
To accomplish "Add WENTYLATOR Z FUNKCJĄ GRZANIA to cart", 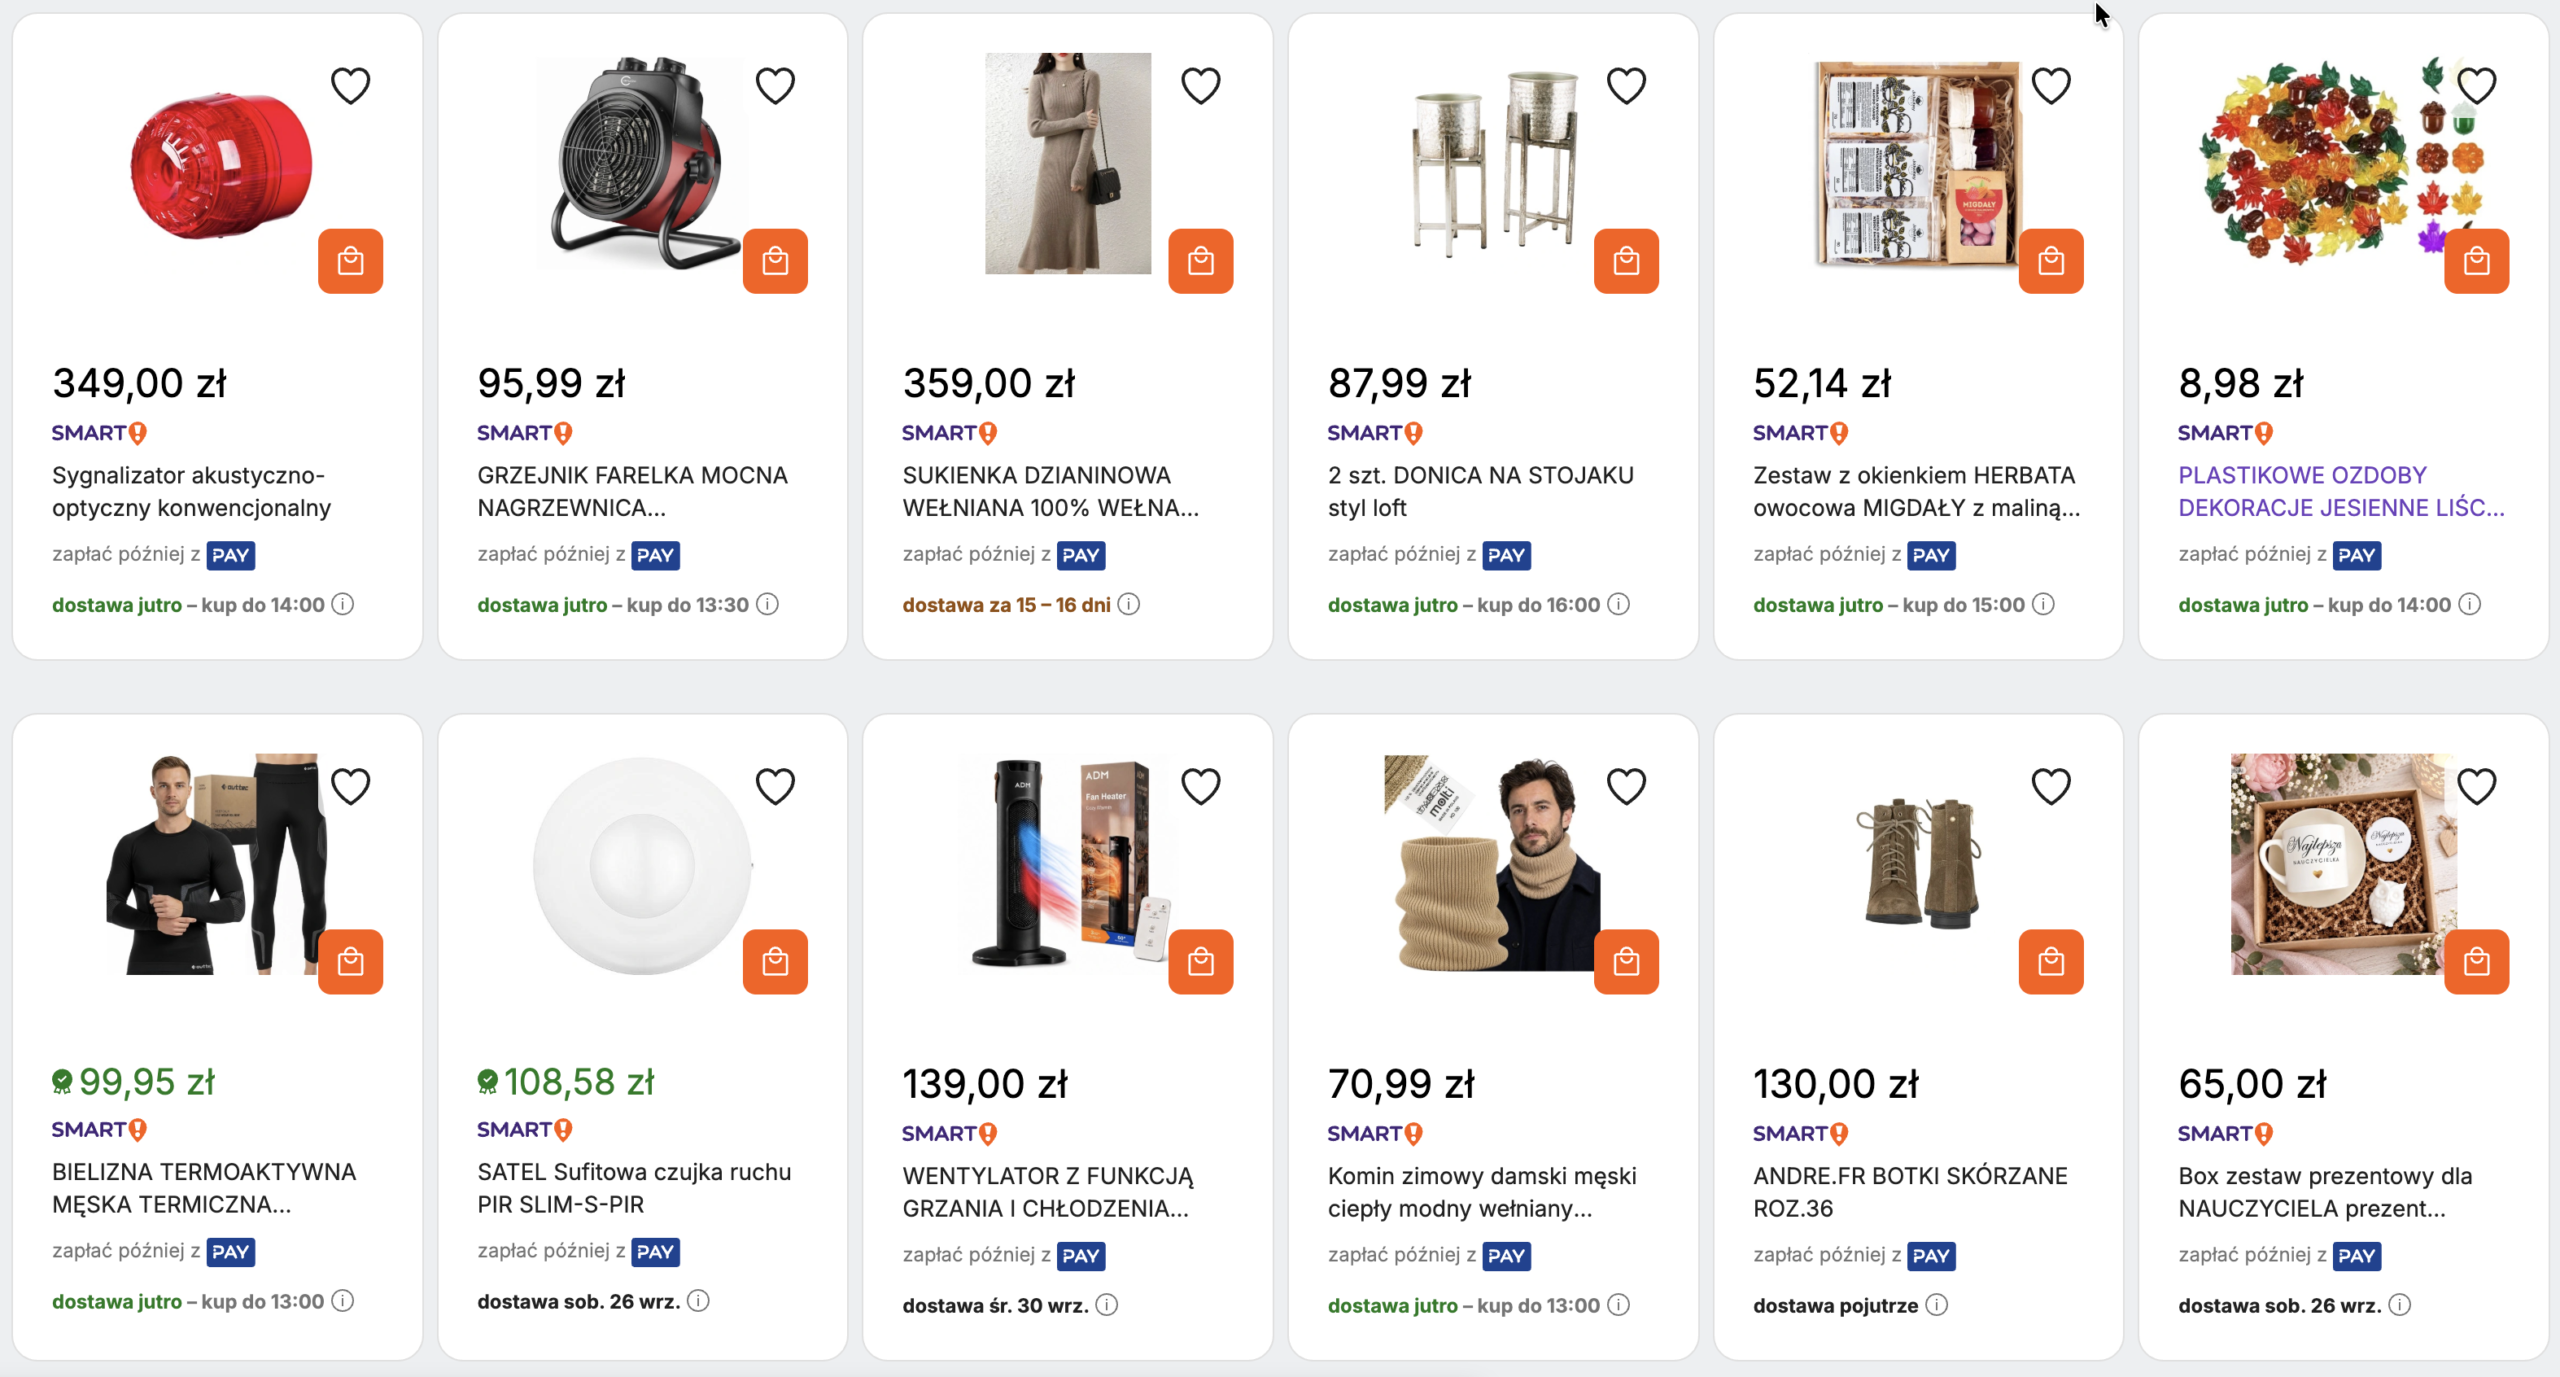I will (1200, 962).
